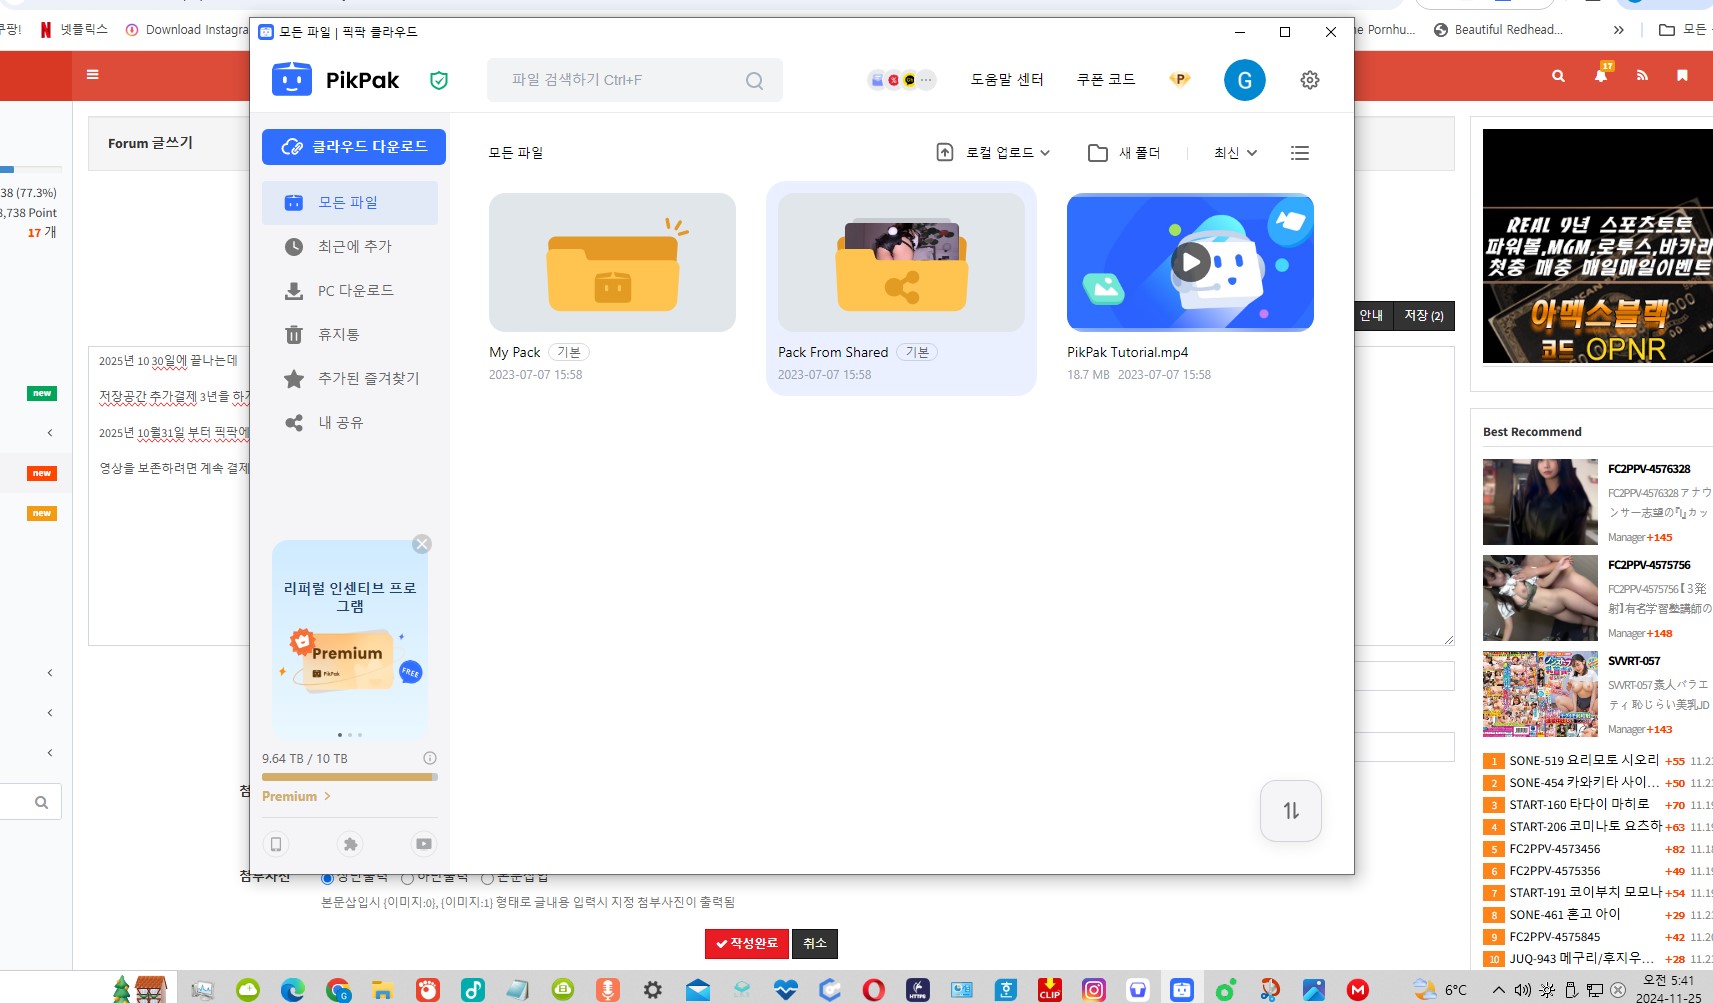Click the storage usage progress bar
Image resolution: width=1713 pixels, height=1003 pixels.
point(350,777)
